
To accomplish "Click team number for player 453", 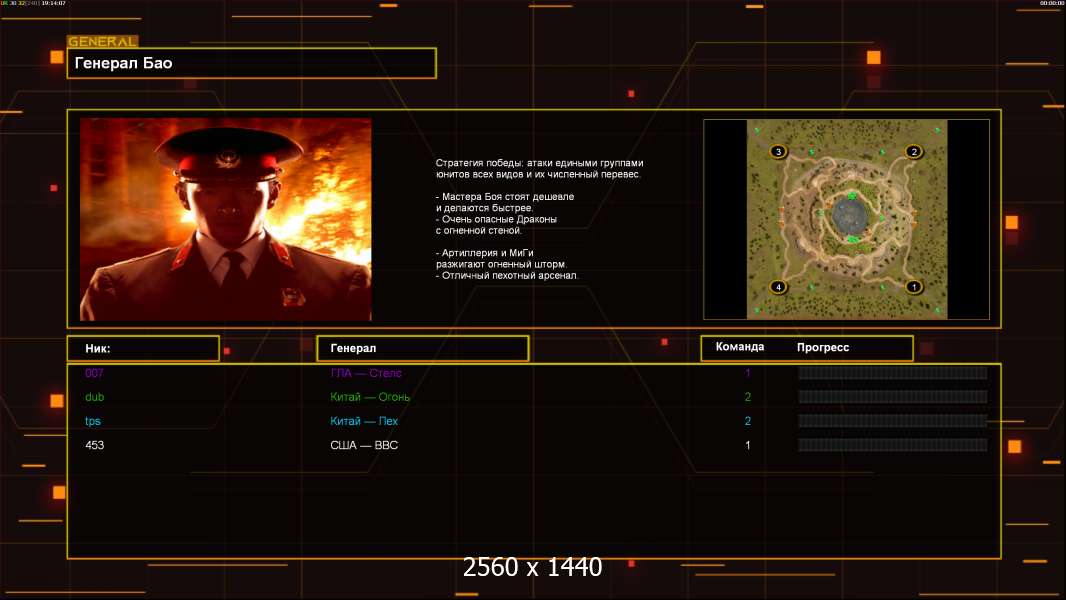I will point(748,445).
